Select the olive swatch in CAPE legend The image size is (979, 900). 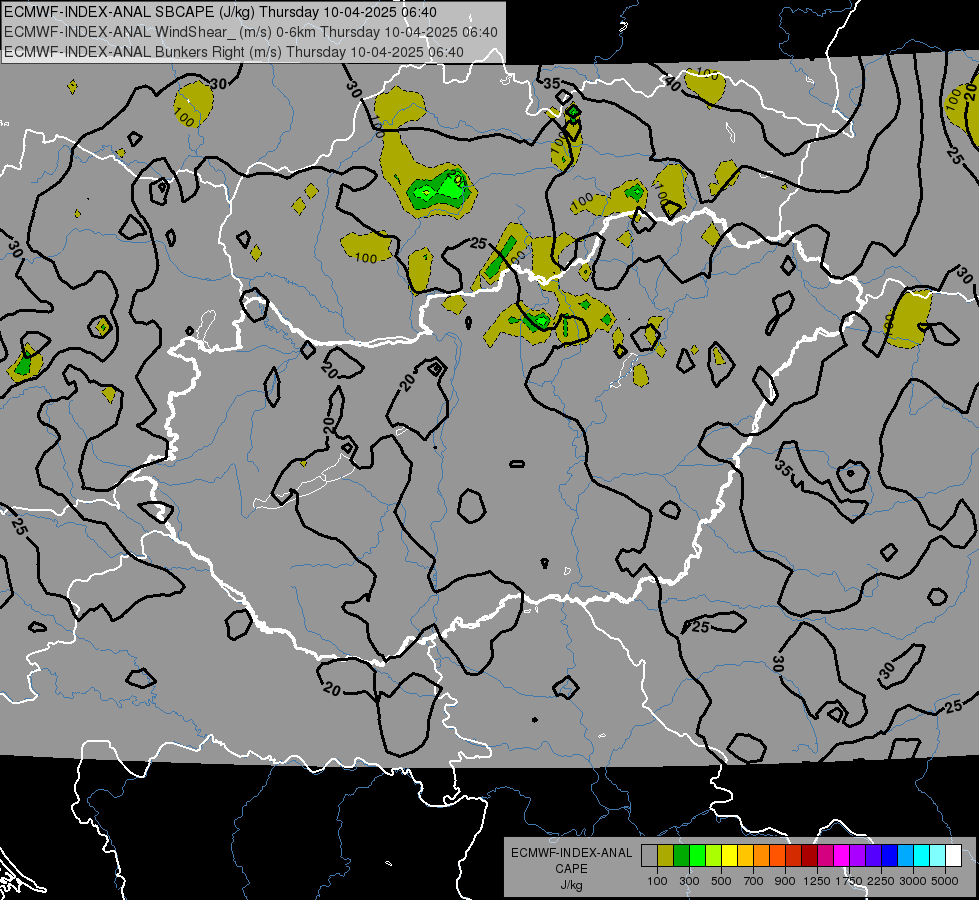[x=666, y=856]
